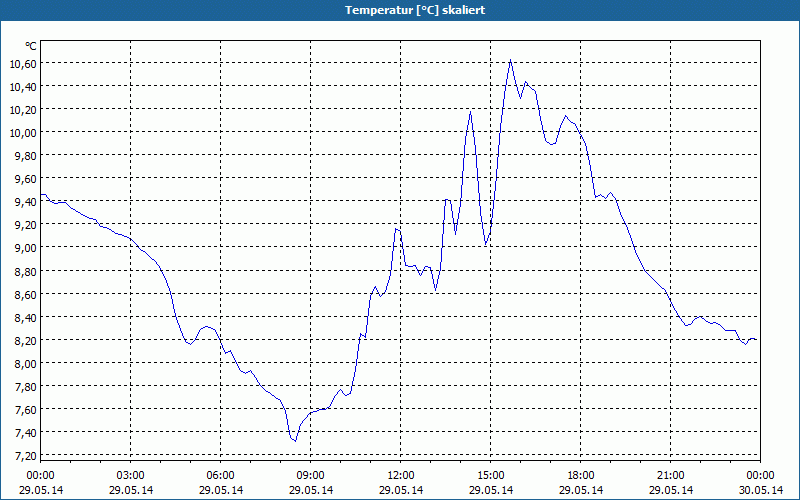Select the 15:00 time axis label
Image resolution: width=800 pixels, height=500 pixels.
(x=491, y=475)
